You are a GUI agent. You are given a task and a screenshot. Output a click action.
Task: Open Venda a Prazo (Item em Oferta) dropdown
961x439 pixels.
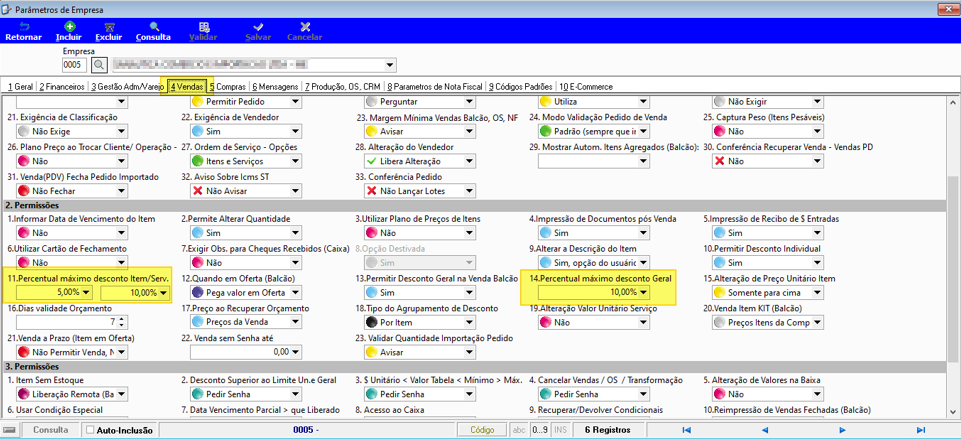point(121,352)
